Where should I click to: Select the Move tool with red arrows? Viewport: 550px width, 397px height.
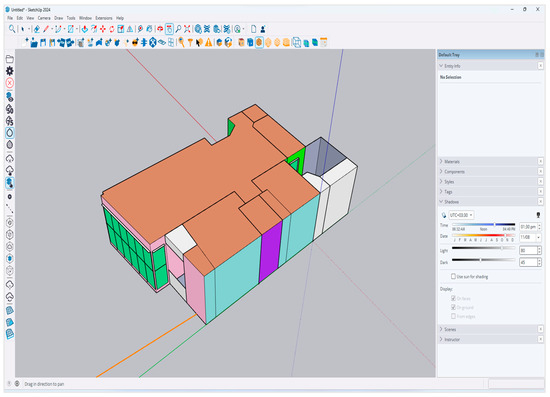click(103, 29)
